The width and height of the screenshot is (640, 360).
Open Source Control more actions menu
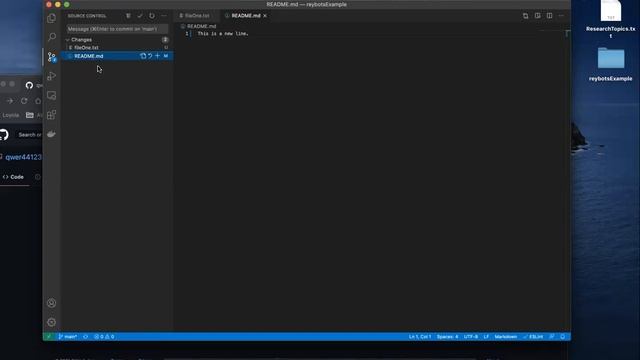[164, 16]
